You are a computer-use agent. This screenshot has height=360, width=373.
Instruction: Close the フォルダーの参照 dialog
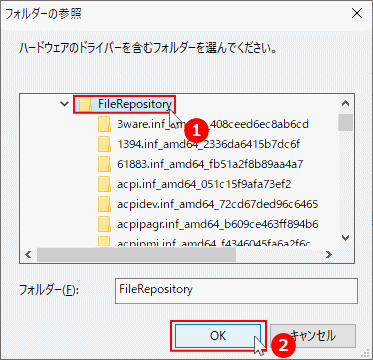coord(357,14)
